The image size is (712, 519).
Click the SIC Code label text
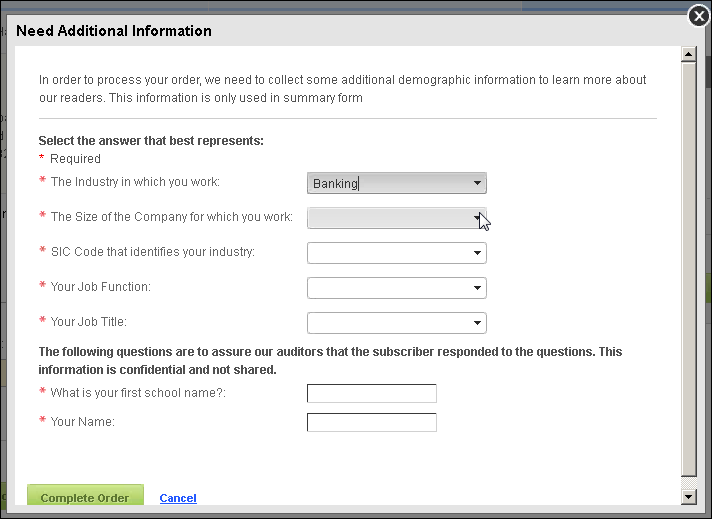point(153,252)
